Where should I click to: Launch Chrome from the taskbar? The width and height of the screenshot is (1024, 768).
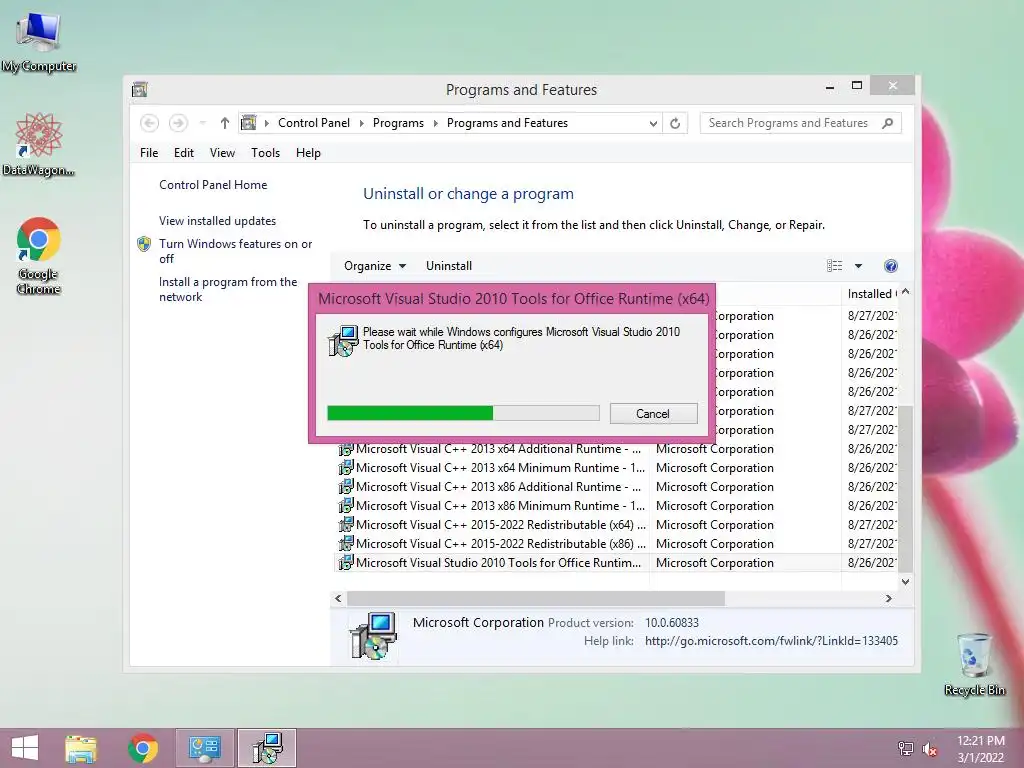pos(143,748)
